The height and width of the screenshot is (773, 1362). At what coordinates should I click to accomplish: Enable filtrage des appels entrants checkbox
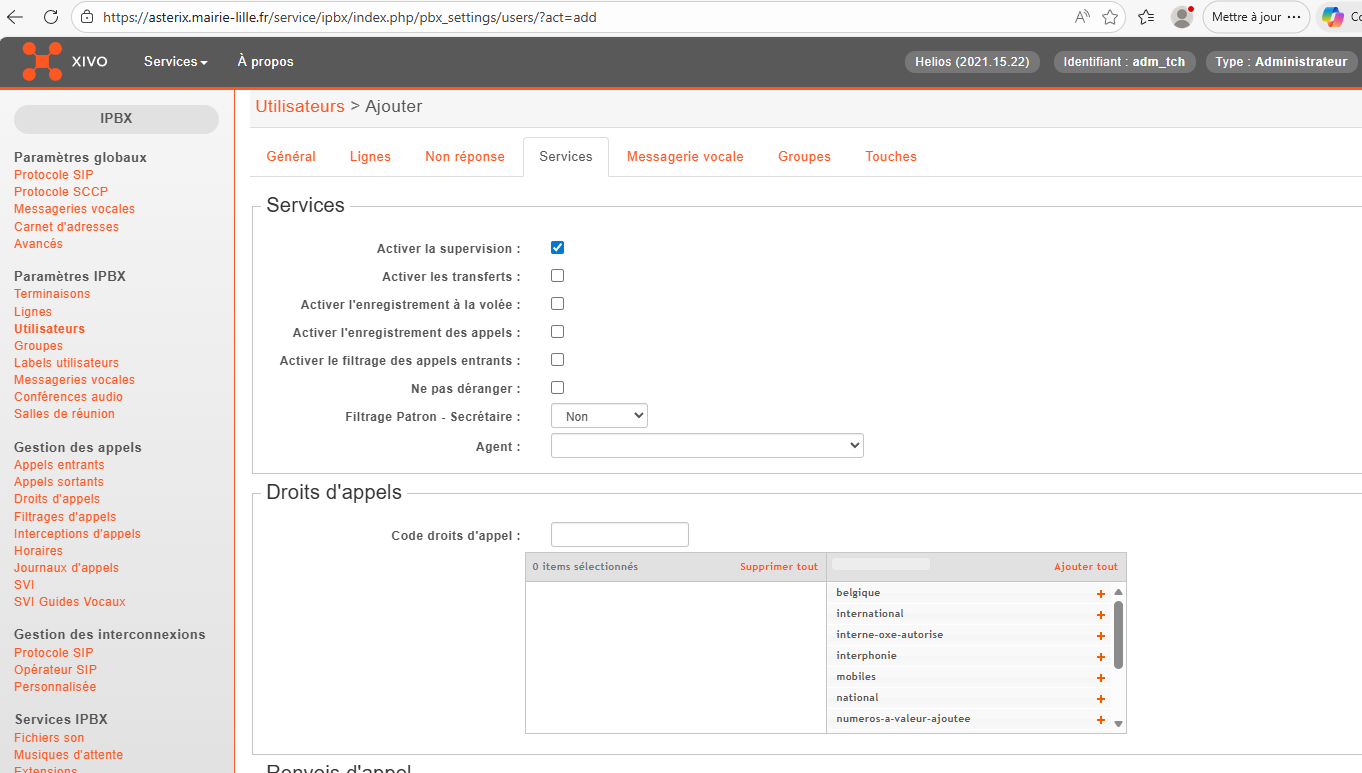558,360
